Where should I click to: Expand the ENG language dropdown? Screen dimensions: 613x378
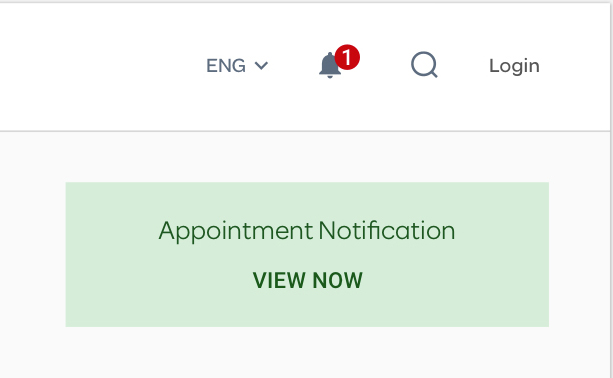click(x=237, y=65)
